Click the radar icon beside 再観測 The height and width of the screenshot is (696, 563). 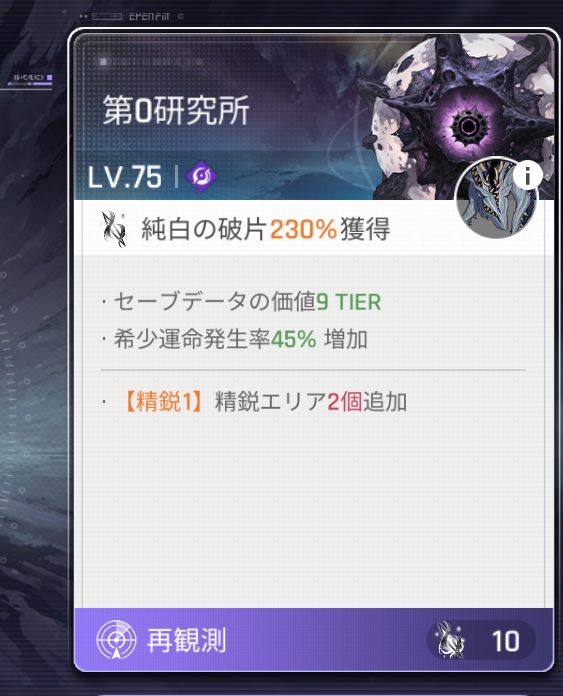pyautogui.click(x=116, y=640)
